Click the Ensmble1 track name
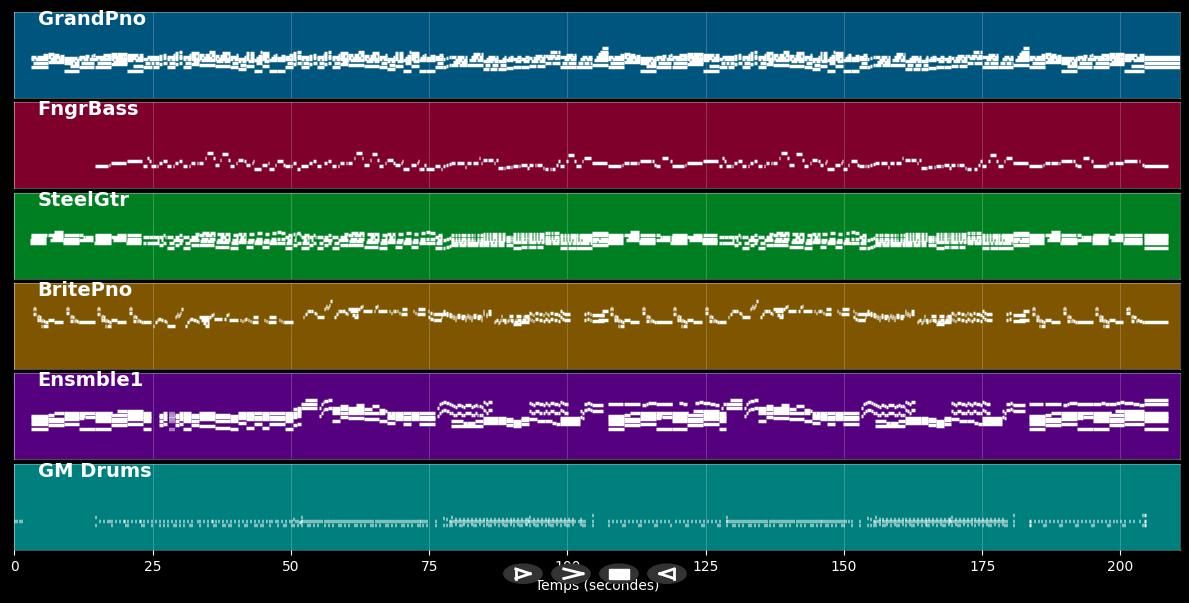 [90, 380]
